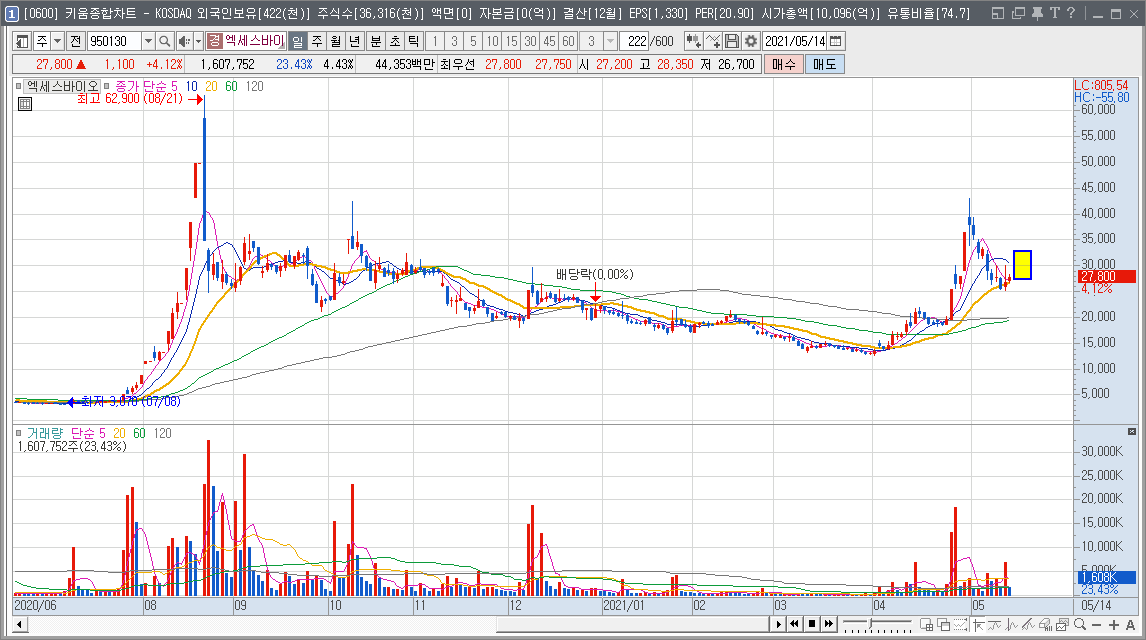The width and height of the screenshot is (1146, 640).
Task: Open chart settings gear icon
Action: point(751,42)
